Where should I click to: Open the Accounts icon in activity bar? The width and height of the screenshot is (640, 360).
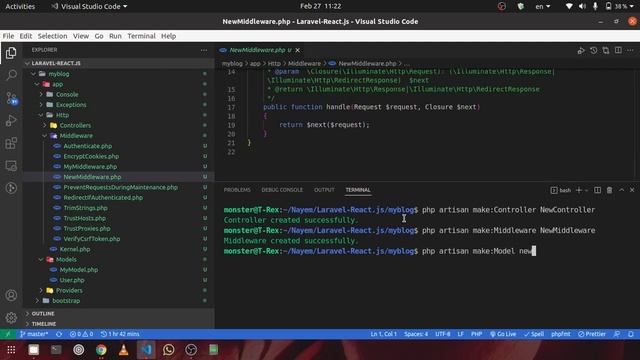pos(11,295)
